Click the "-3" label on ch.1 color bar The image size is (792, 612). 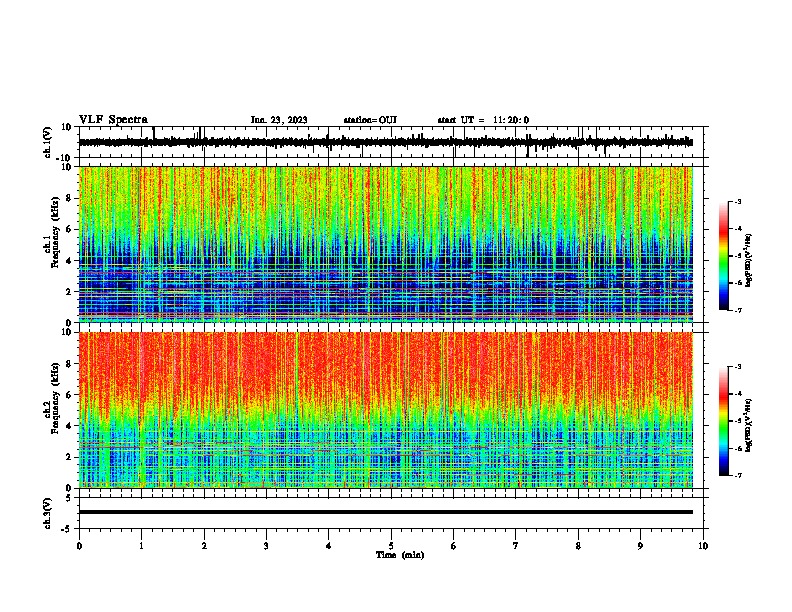(x=737, y=201)
